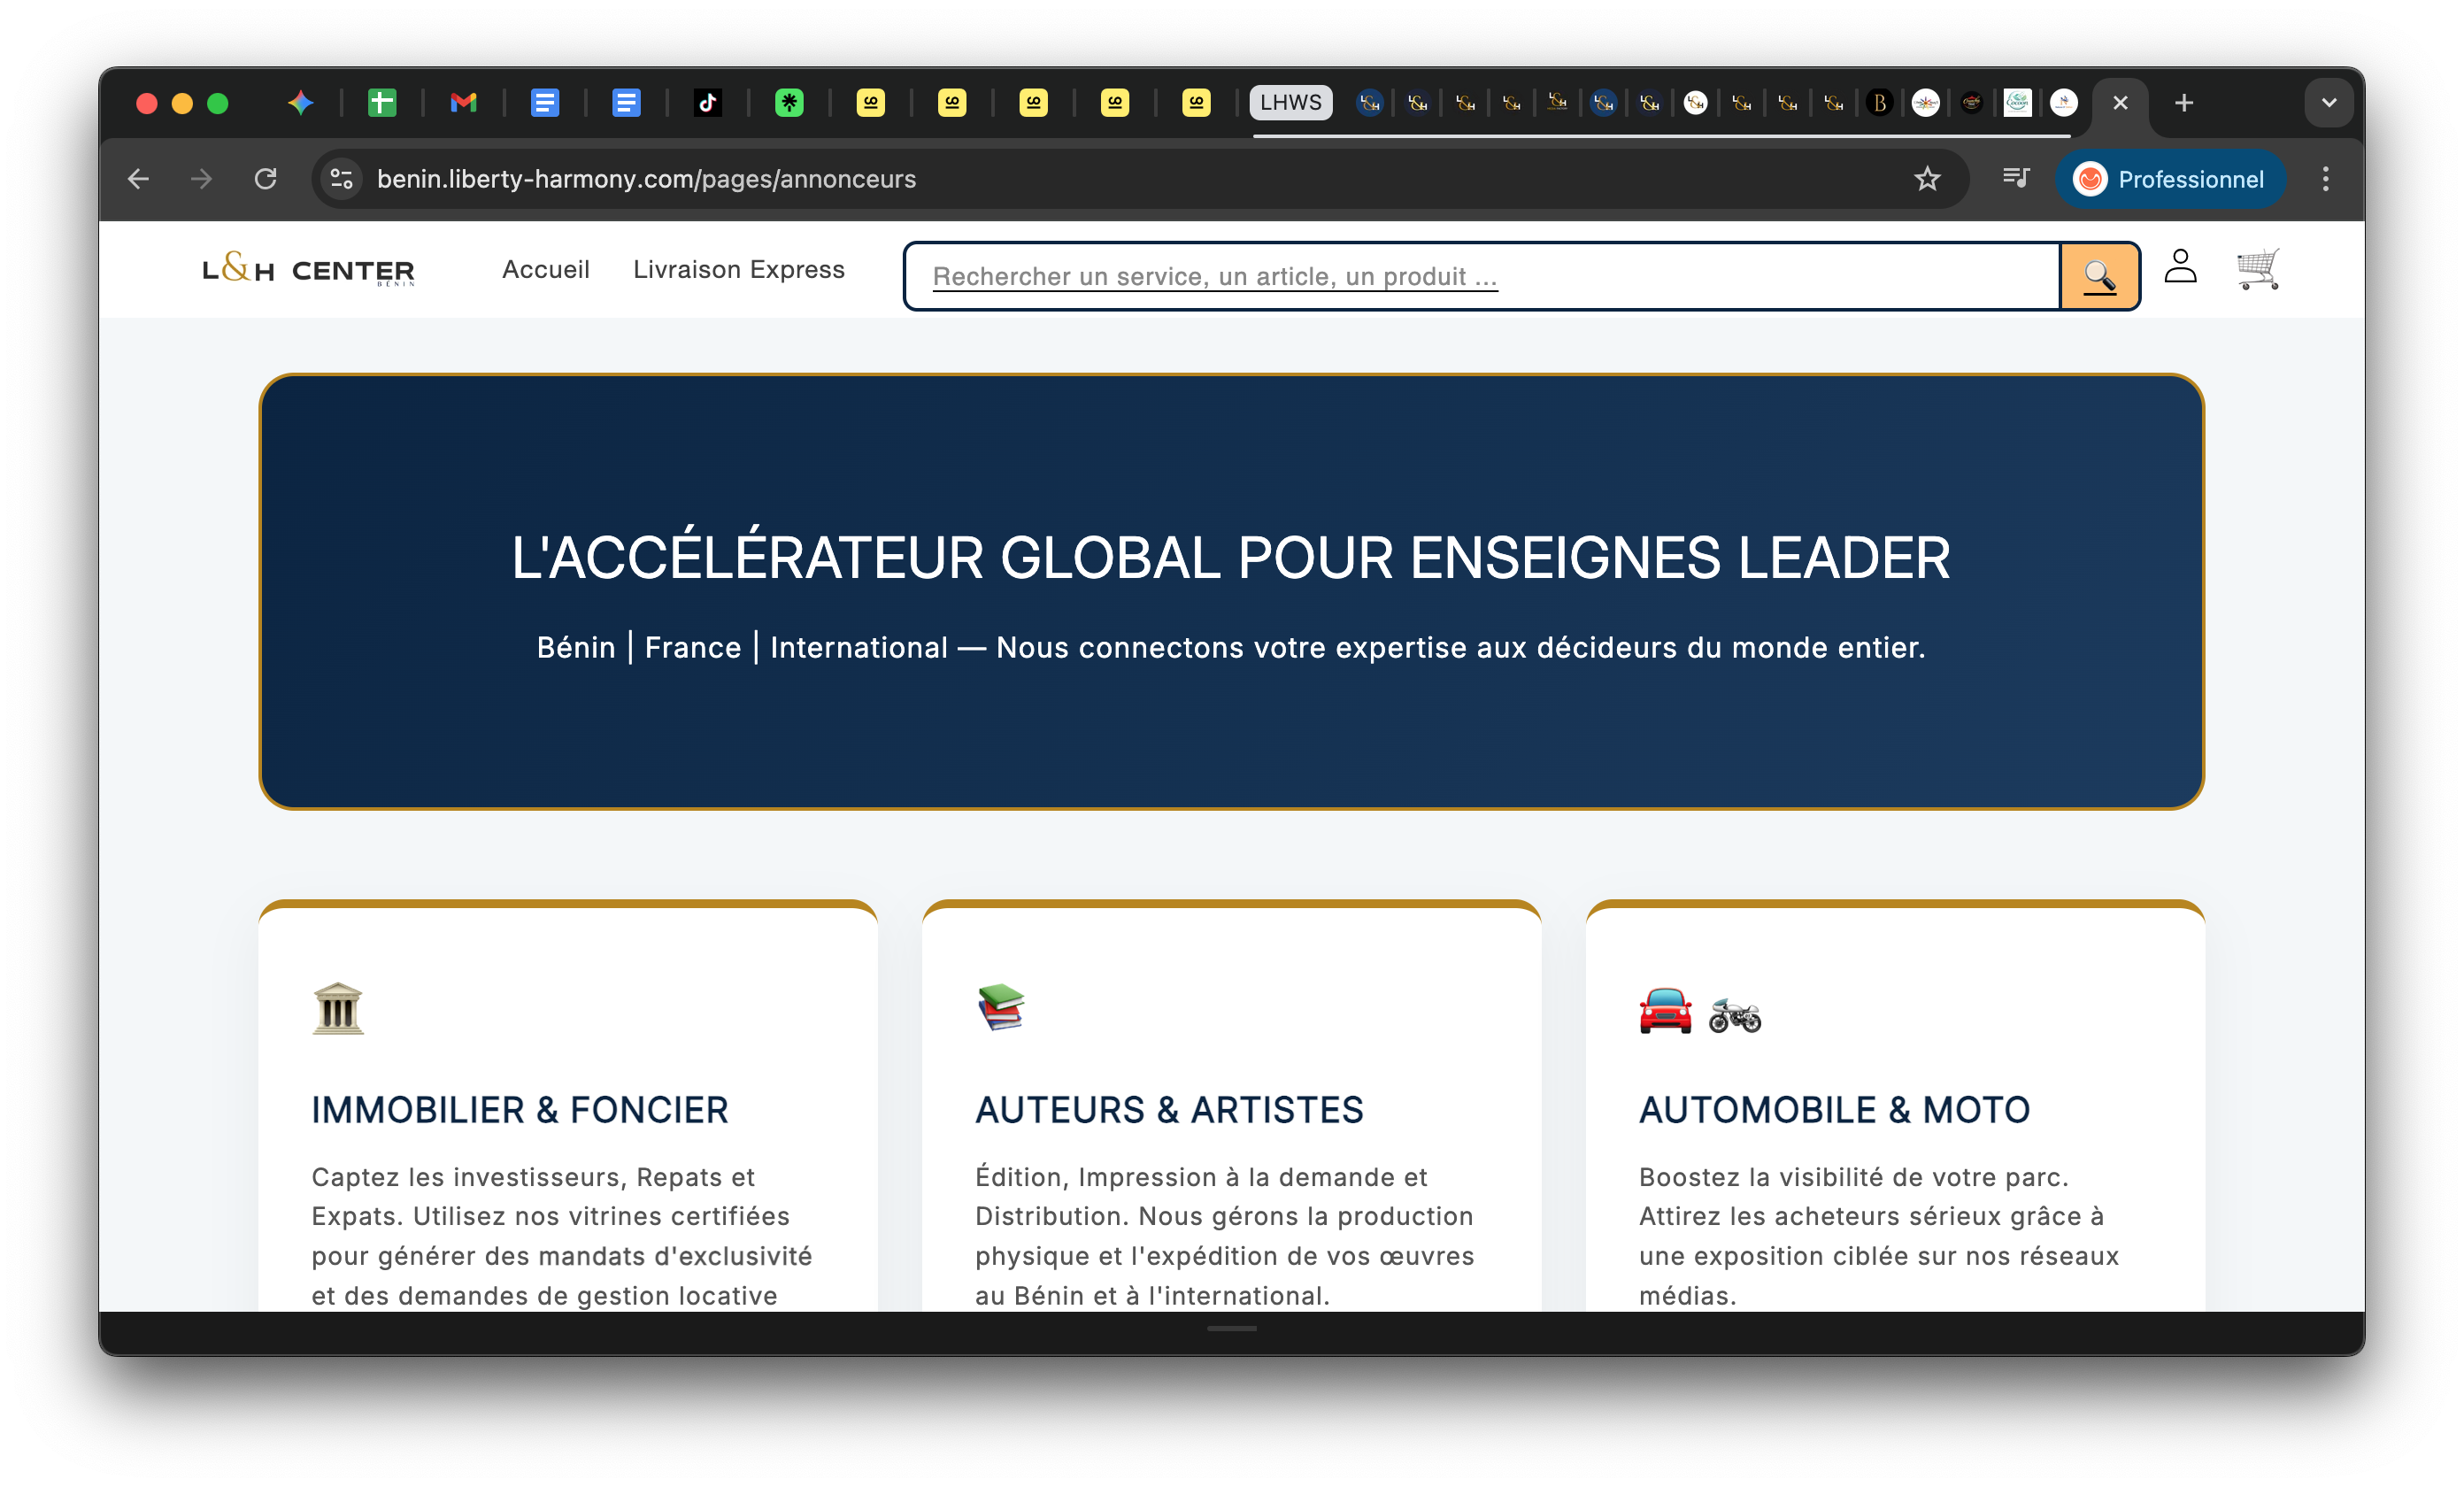Click the site information icon in address bar
This screenshot has width=2464, height=1487.
coord(342,179)
